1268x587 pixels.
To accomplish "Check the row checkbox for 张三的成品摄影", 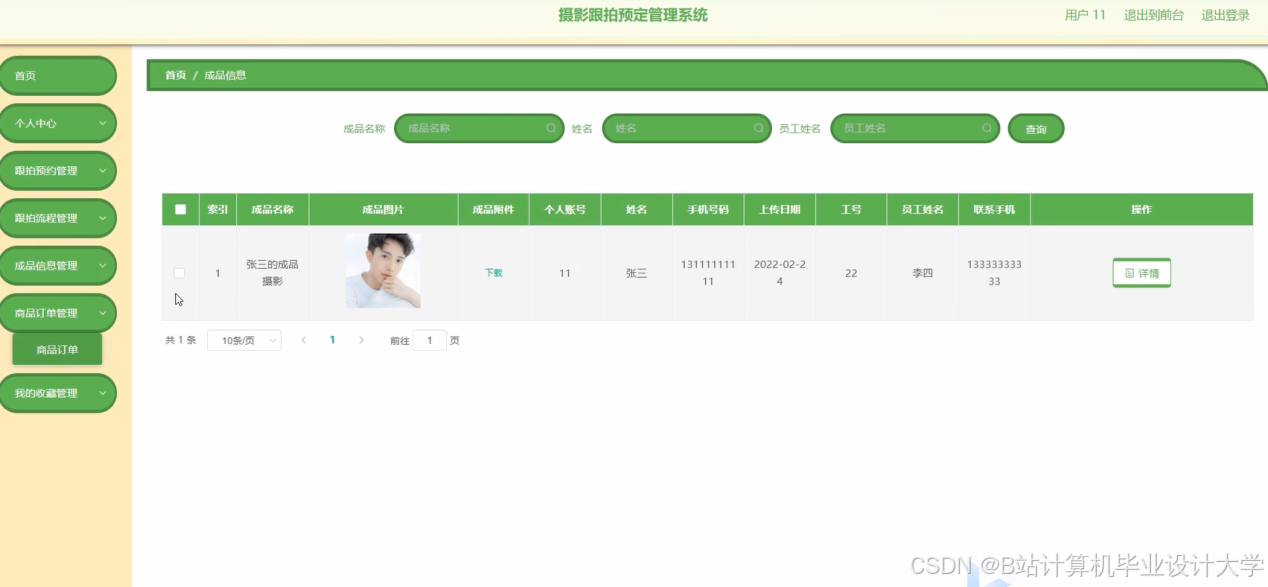I will [x=179, y=273].
